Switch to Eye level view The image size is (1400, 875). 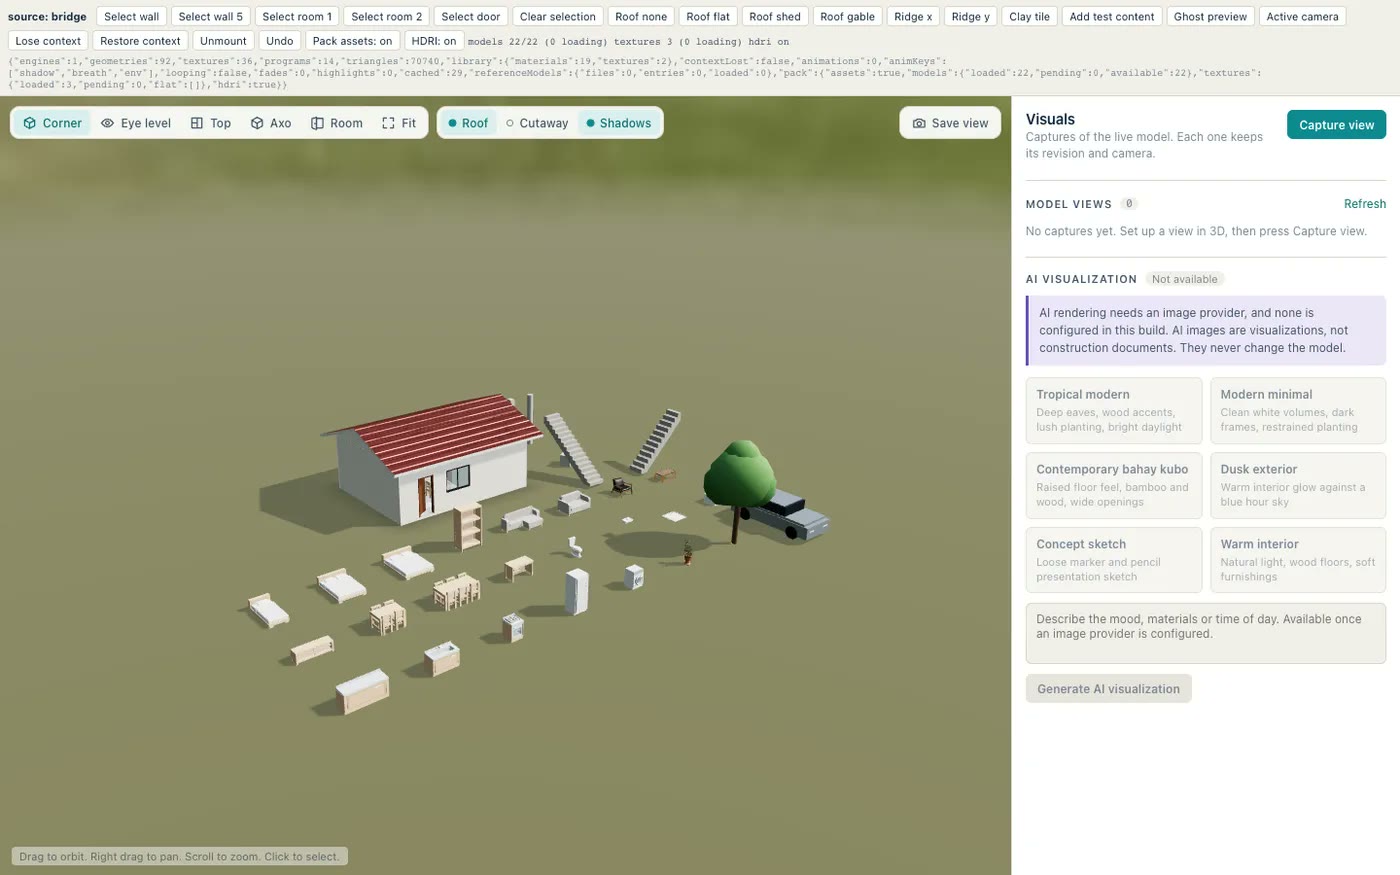[136, 123]
